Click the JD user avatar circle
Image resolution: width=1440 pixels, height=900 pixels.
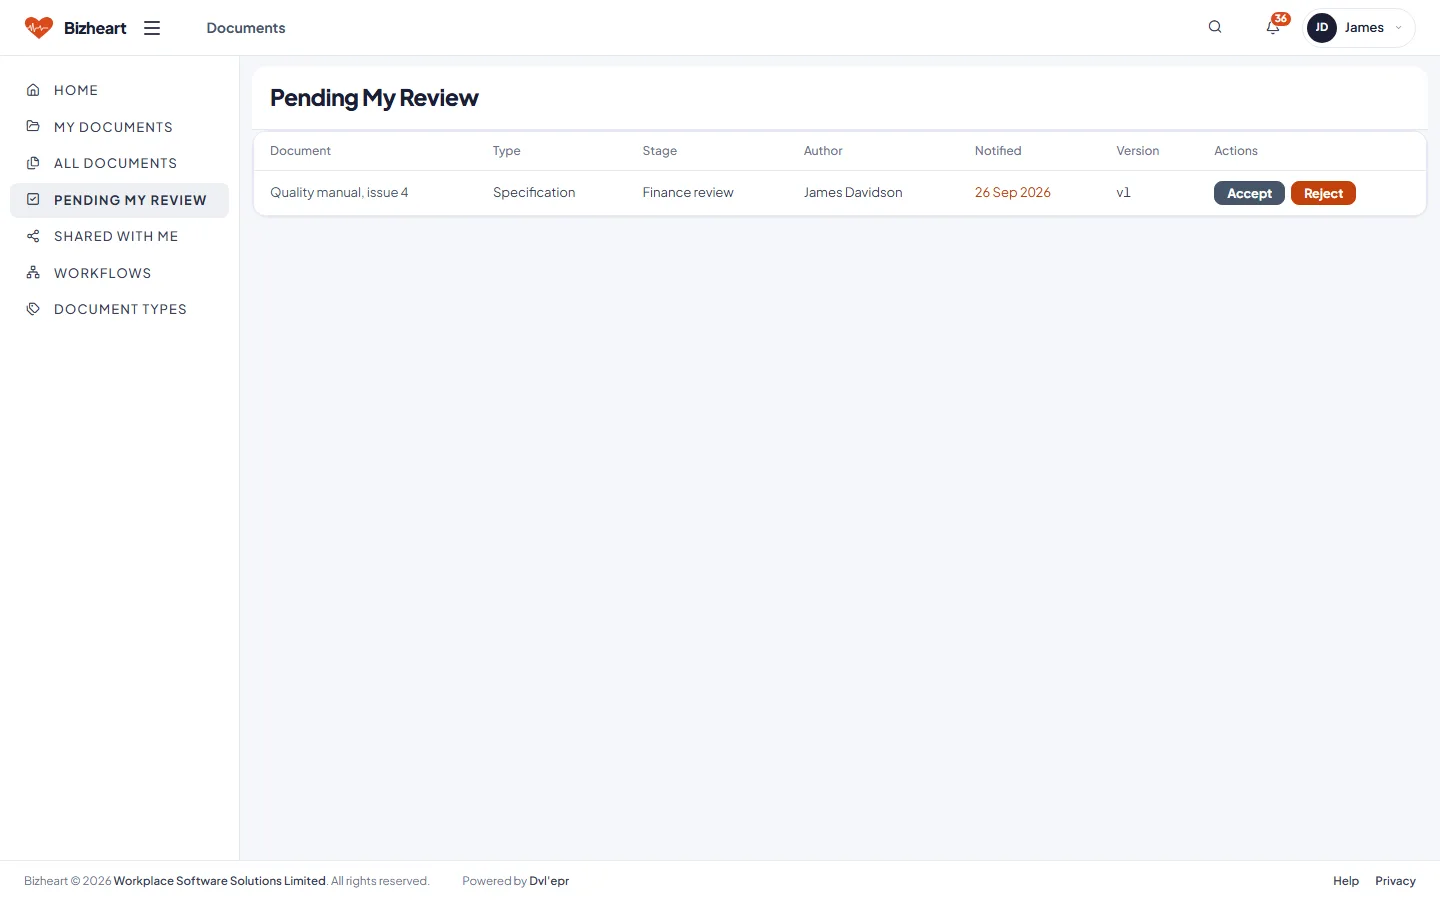coord(1322,28)
